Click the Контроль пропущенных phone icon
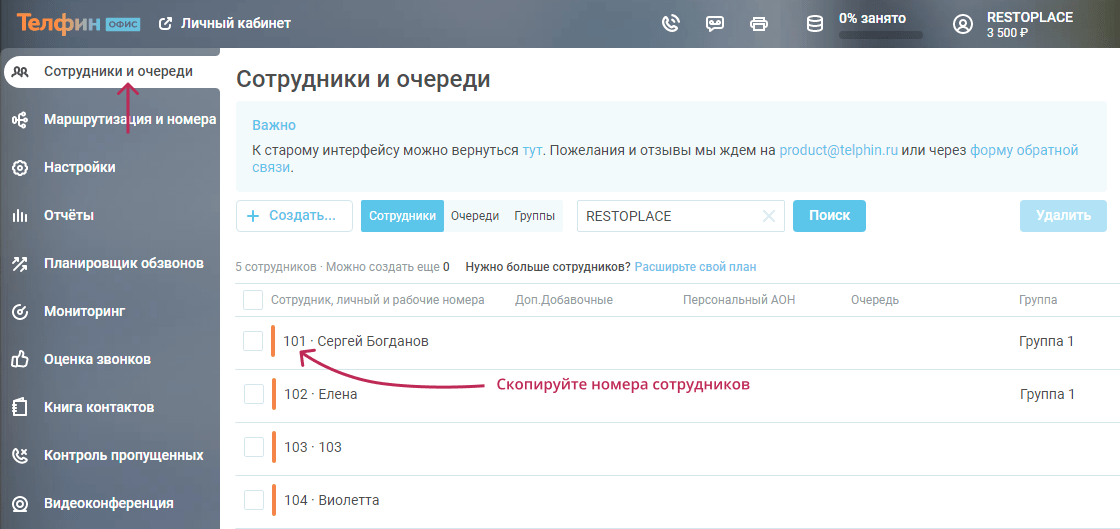 click(20, 455)
